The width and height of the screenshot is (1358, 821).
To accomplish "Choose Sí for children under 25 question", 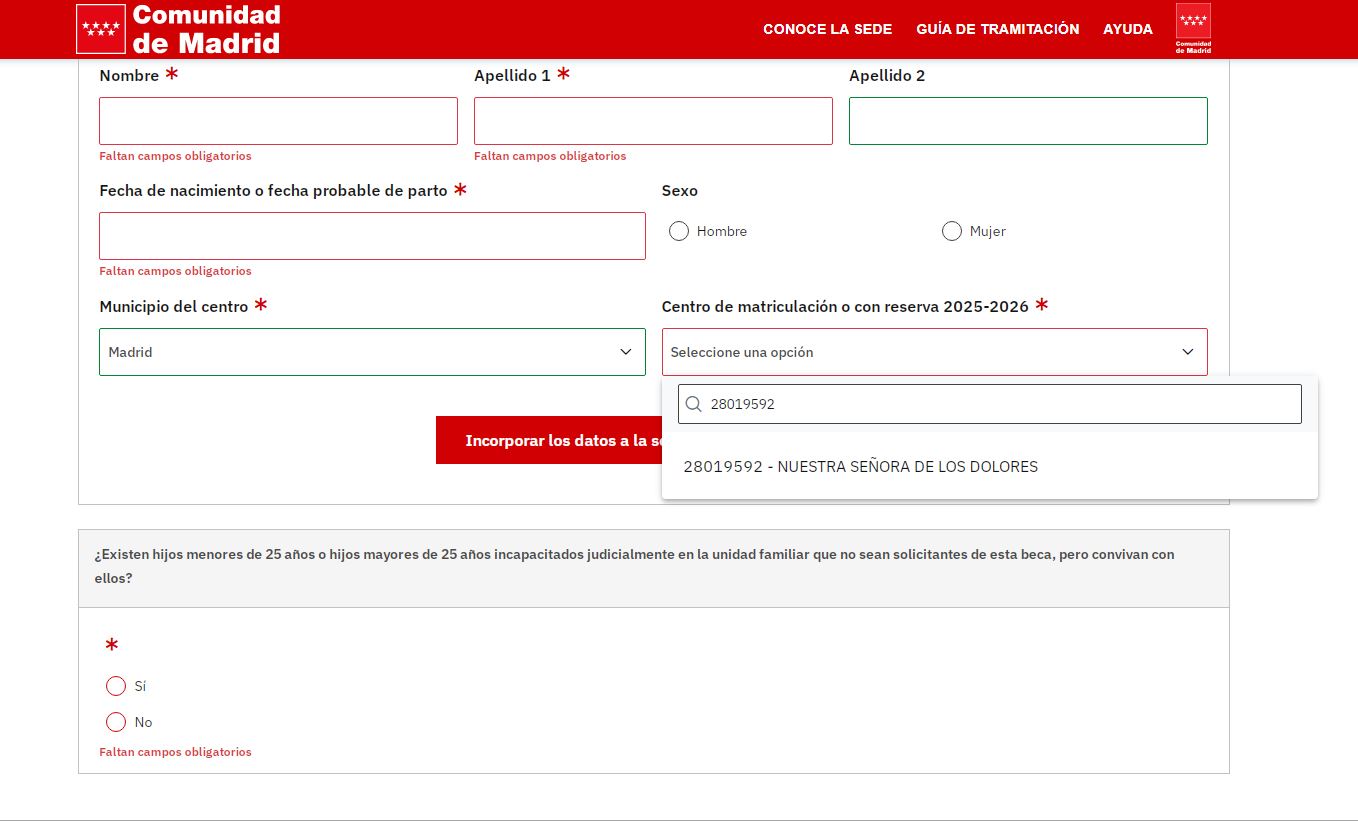I will [116, 686].
